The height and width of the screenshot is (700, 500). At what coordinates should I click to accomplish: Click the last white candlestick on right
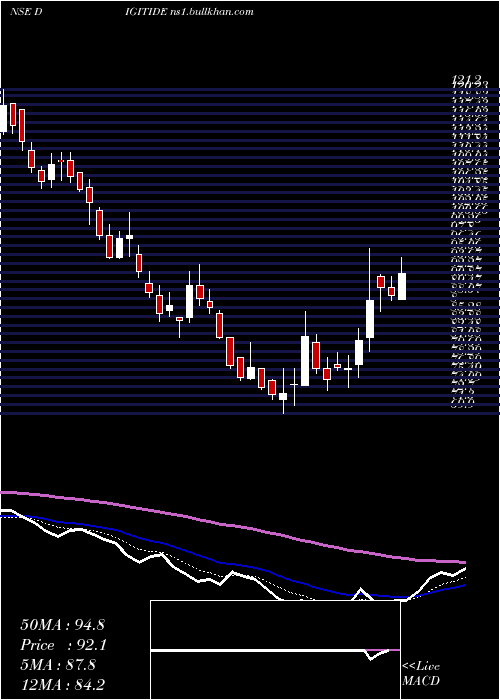[x=402, y=286]
